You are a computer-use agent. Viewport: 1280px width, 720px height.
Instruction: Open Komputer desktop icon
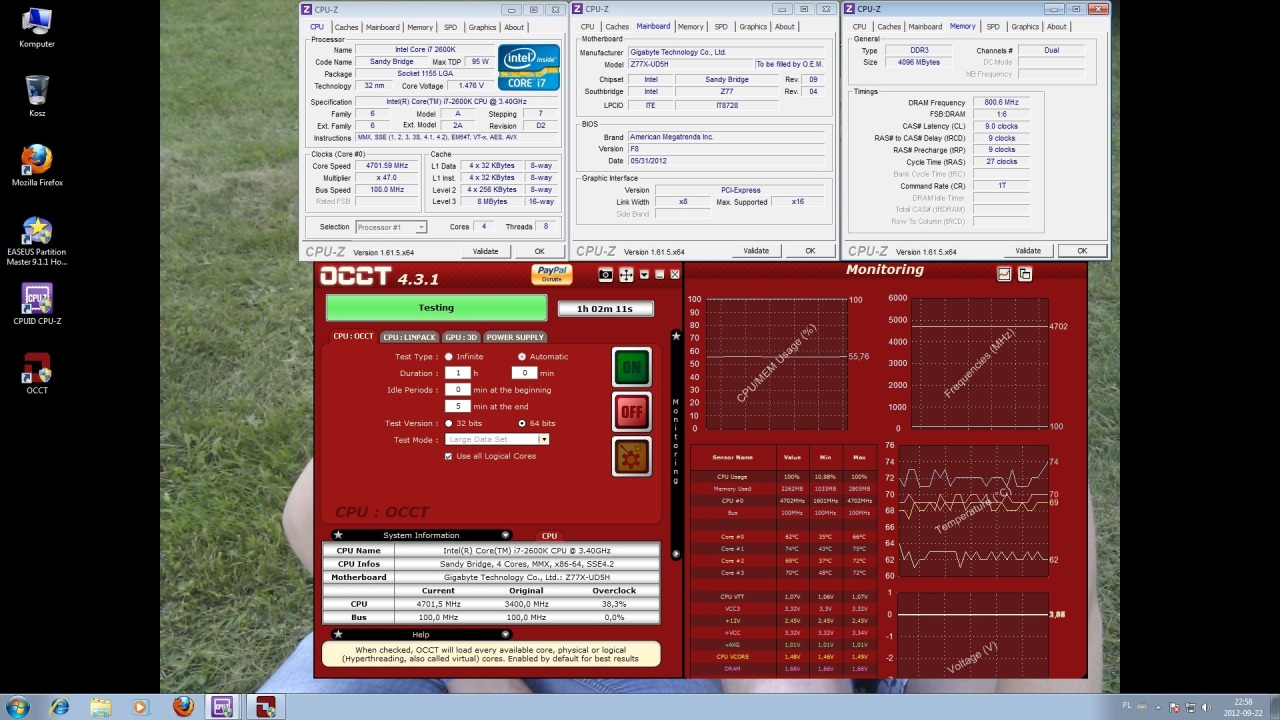click(37, 27)
